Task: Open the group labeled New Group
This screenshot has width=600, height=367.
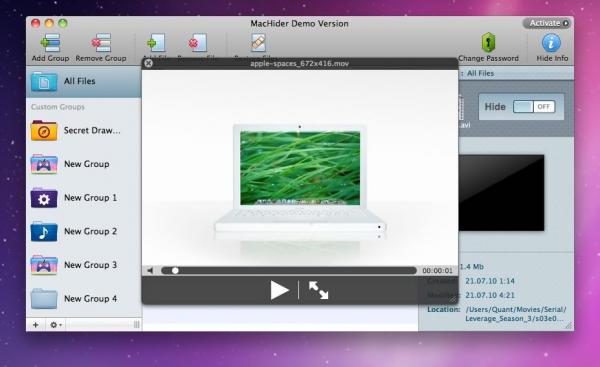Action: [83, 164]
